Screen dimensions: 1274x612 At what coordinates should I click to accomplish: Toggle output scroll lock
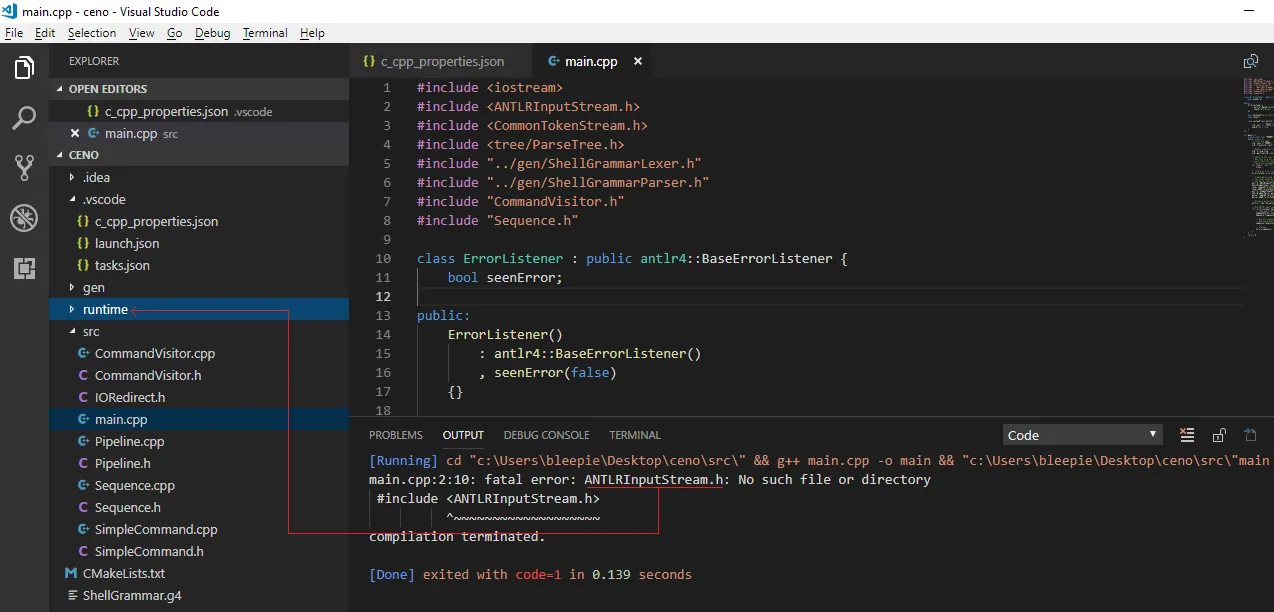1219,435
